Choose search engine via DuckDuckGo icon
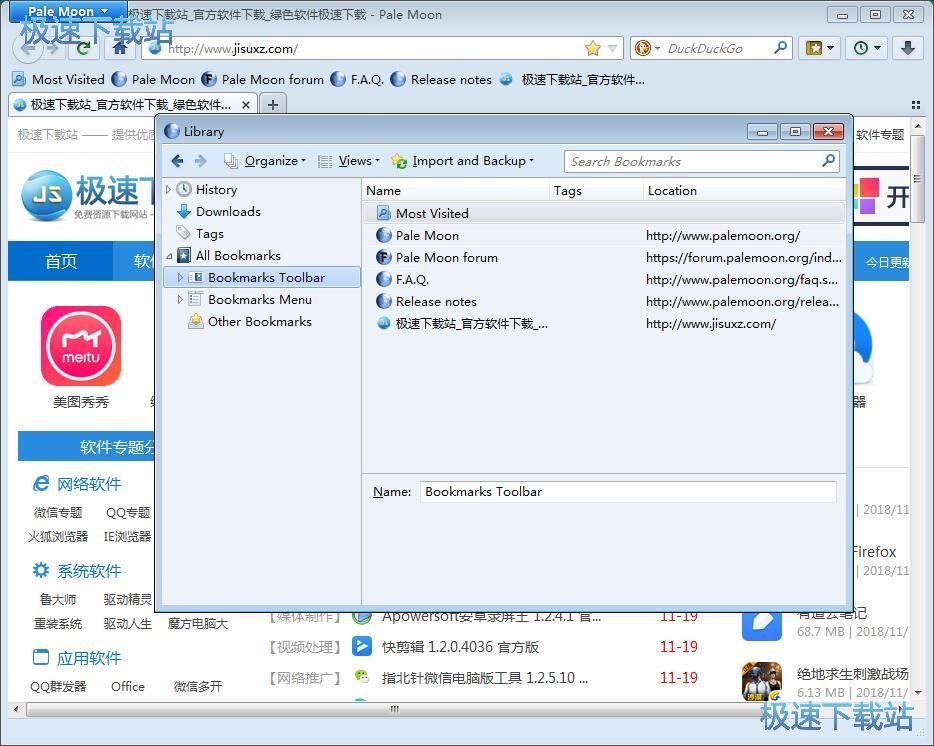The image size is (934, 746). (x=647, y=48)
